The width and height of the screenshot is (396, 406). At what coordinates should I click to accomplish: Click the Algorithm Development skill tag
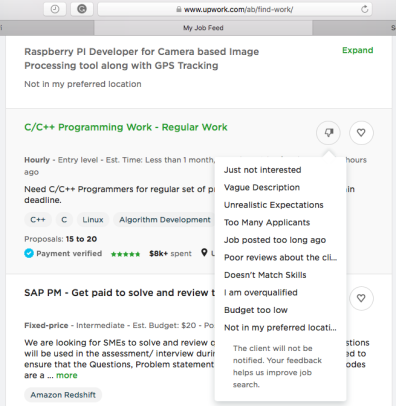pyautogui.click(x=165, y=220)
